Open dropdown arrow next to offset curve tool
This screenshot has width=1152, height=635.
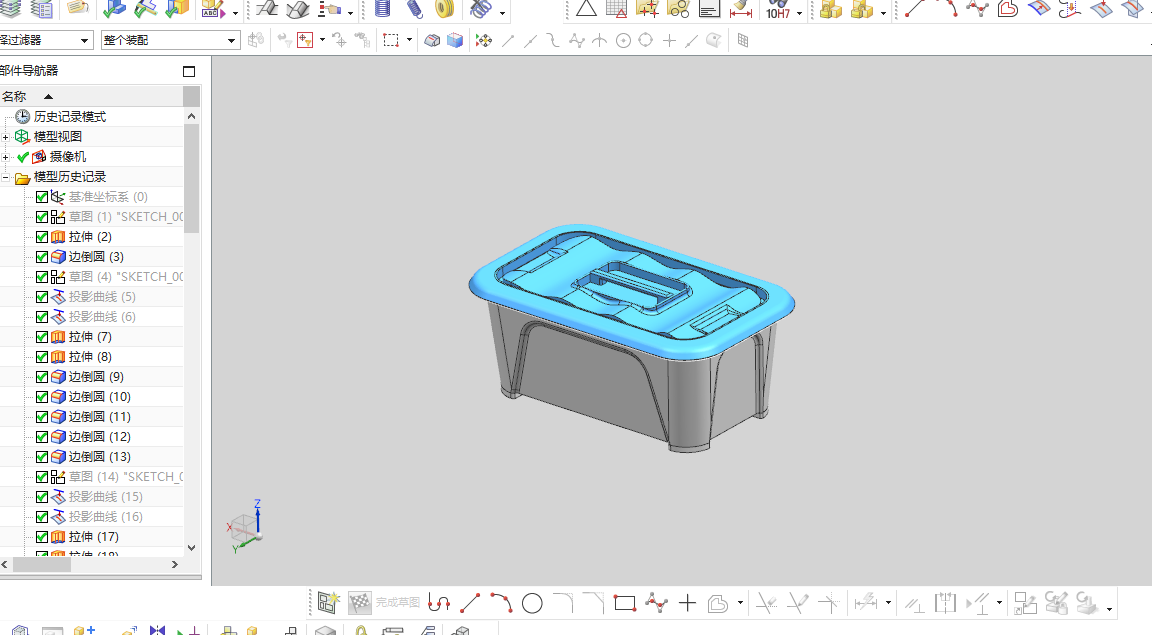(x=740, y=603)
